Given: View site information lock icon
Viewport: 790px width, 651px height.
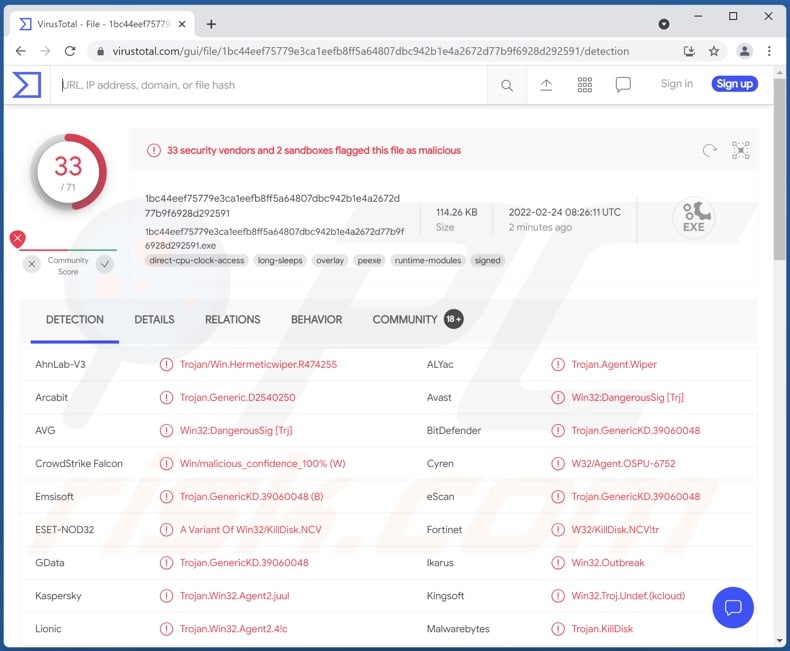Looking at the screenshot, I should [x=100, y=51].
